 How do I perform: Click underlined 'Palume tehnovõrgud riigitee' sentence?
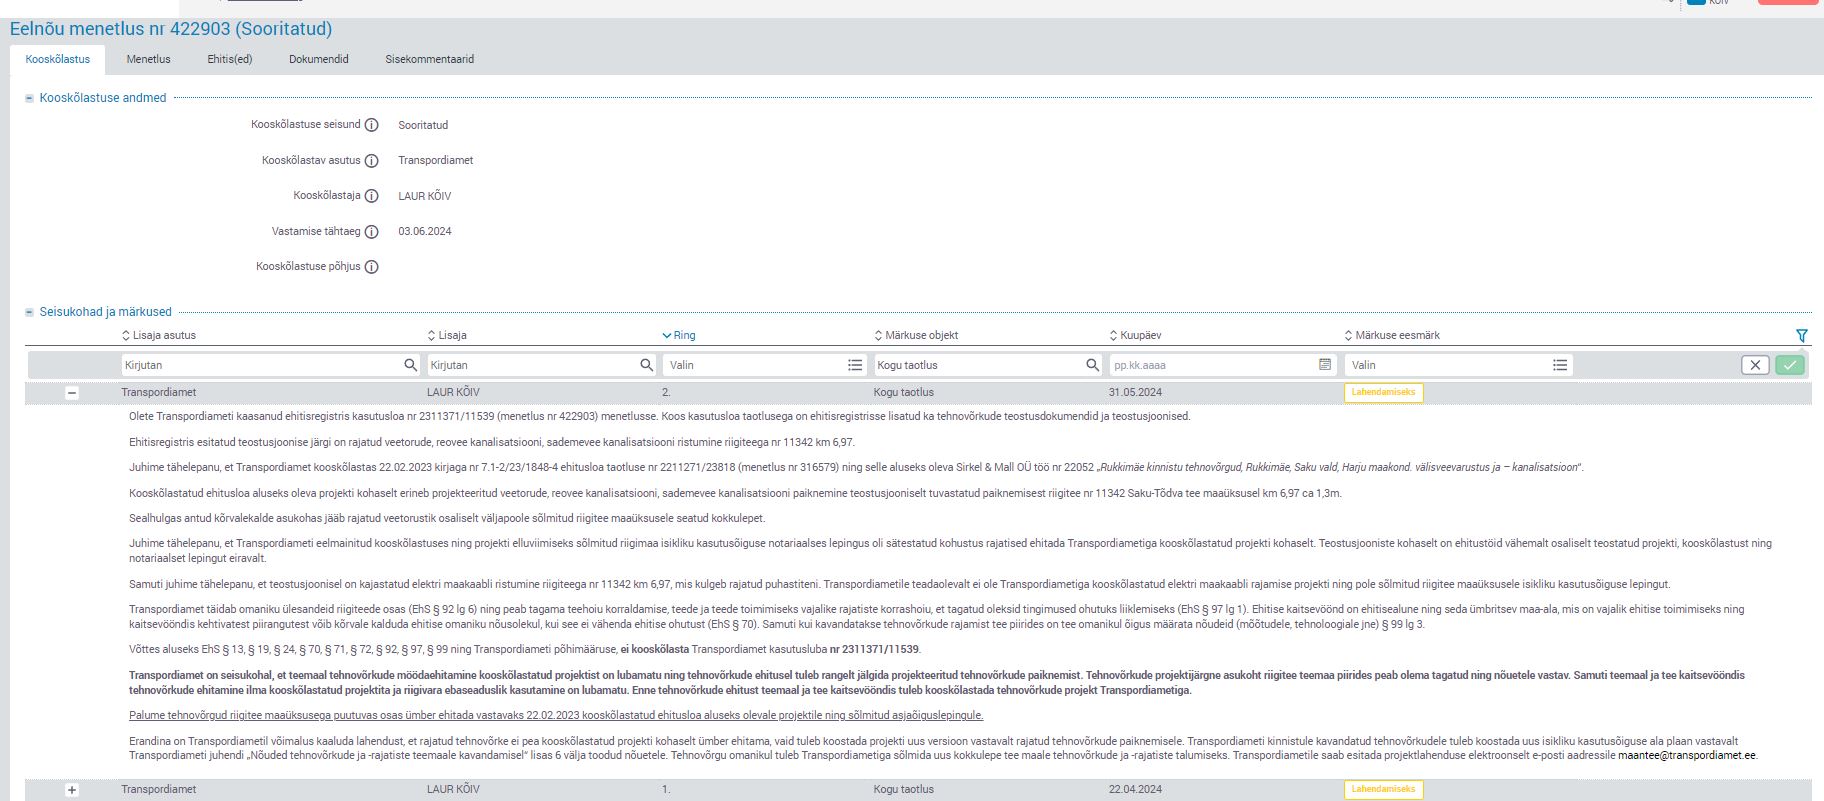(556, 716)
